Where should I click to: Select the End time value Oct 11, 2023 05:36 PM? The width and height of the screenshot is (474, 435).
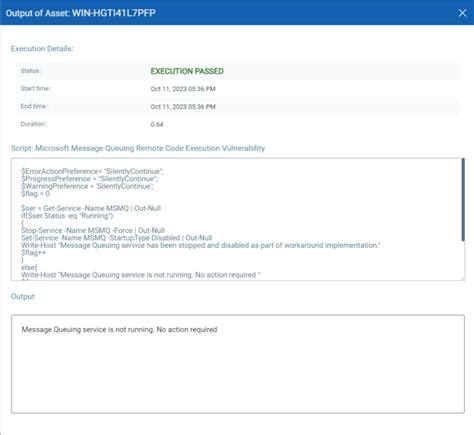[183, 107]
